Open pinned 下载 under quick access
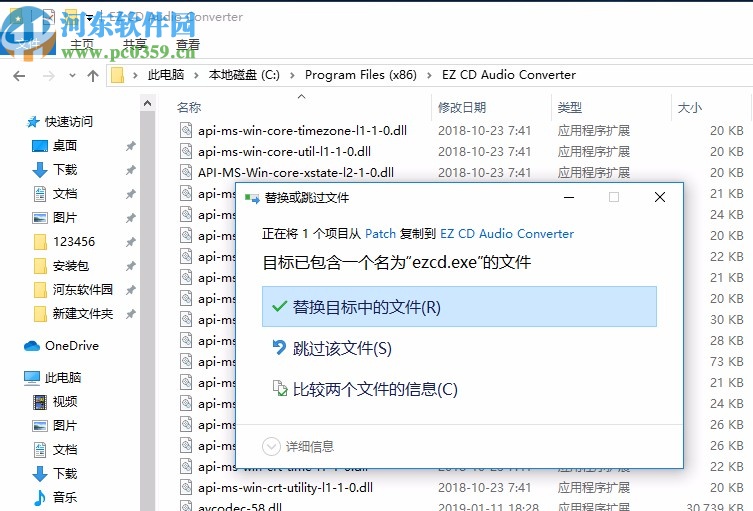The height and width of the screenshot is (511, 753). [65, 170]
